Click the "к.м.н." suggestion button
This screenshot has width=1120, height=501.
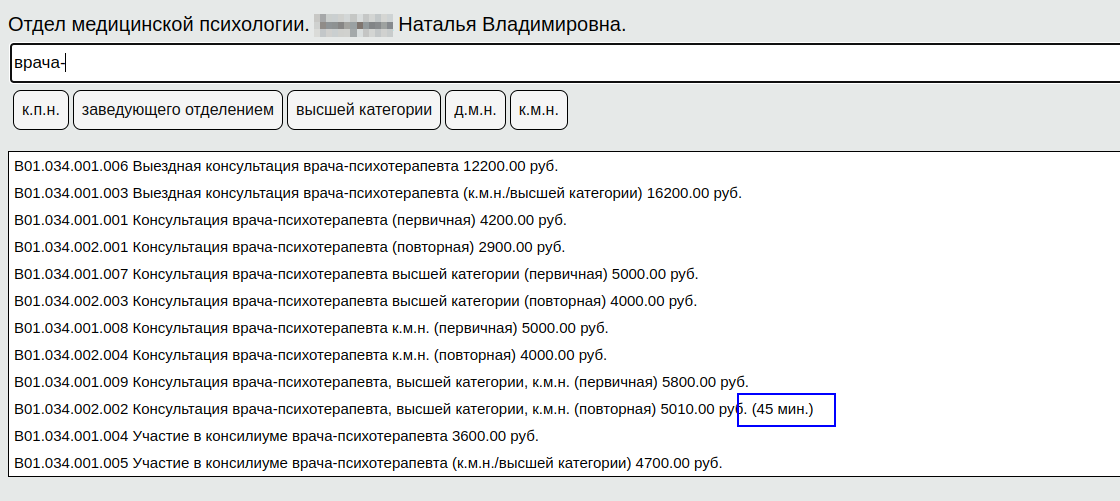[539, 110]
